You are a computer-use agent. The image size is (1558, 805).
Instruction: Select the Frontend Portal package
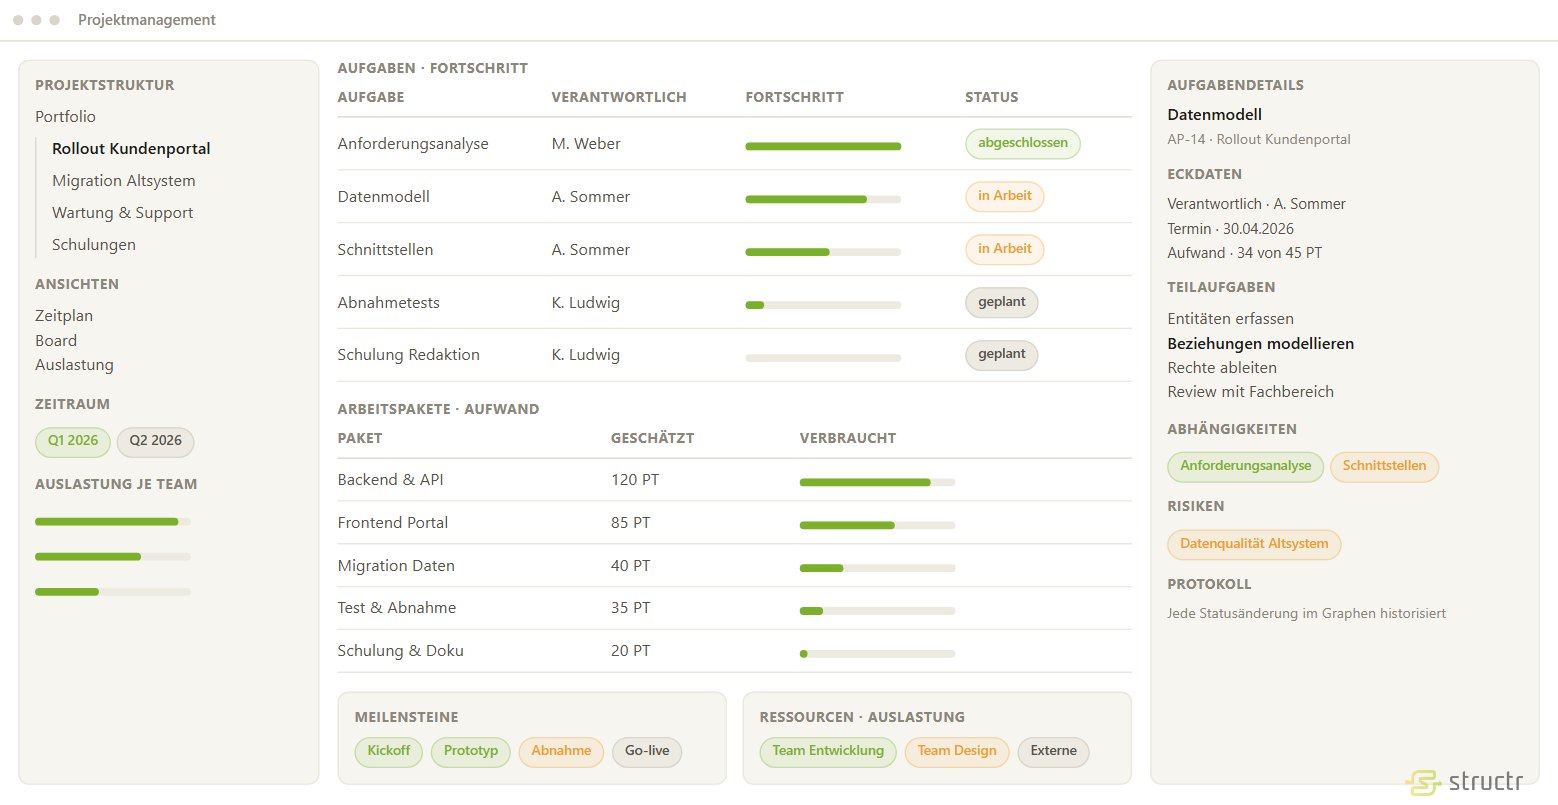pyautogui.click(x=735, y=523)
